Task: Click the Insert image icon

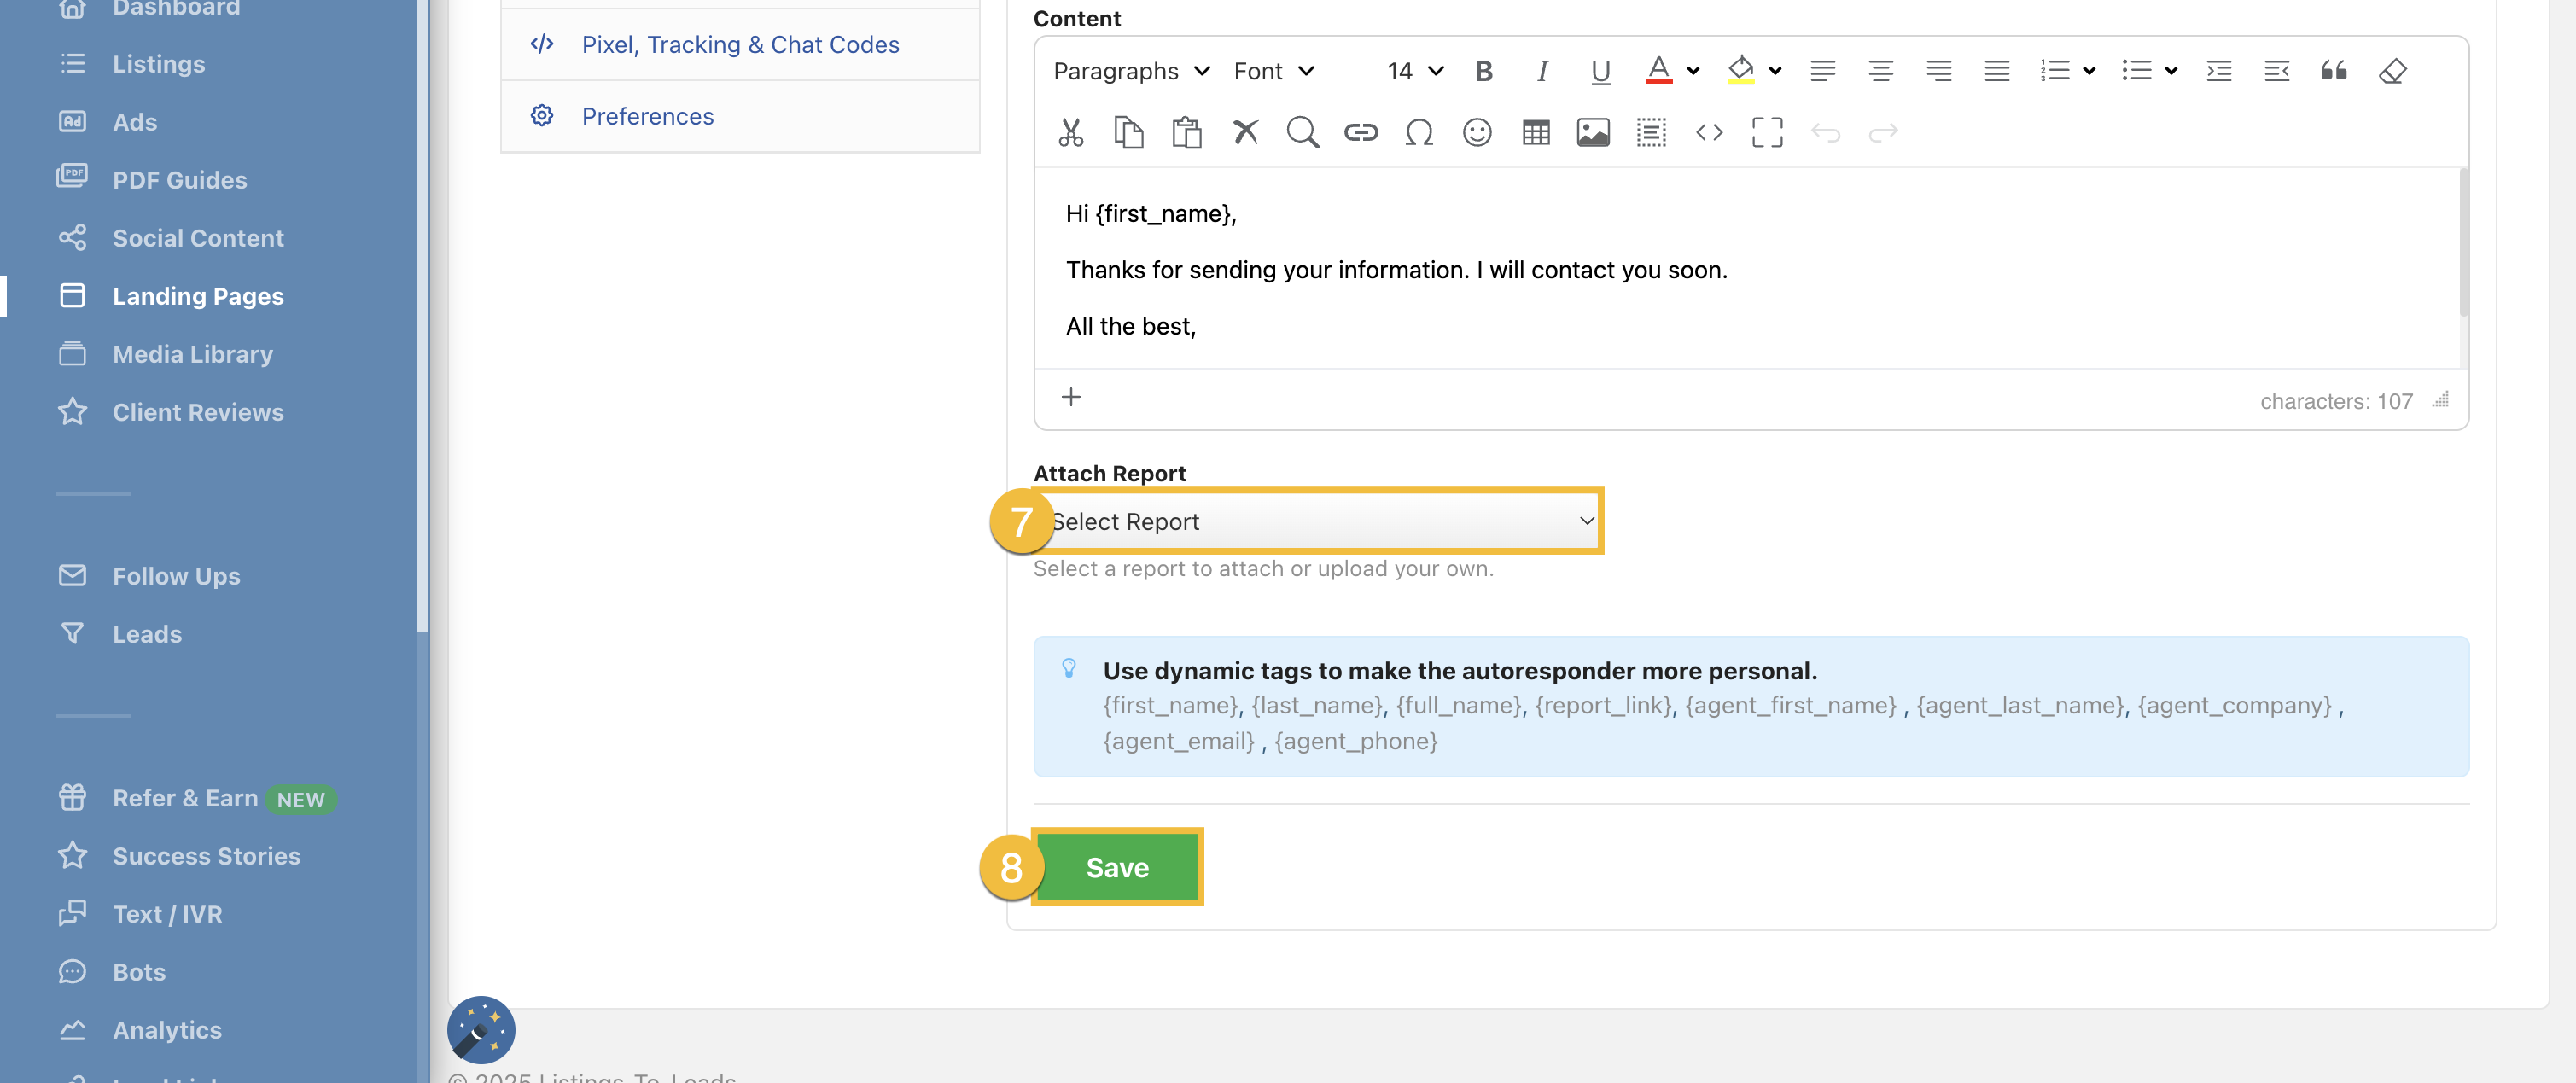Action: [x=1592, y=132]
